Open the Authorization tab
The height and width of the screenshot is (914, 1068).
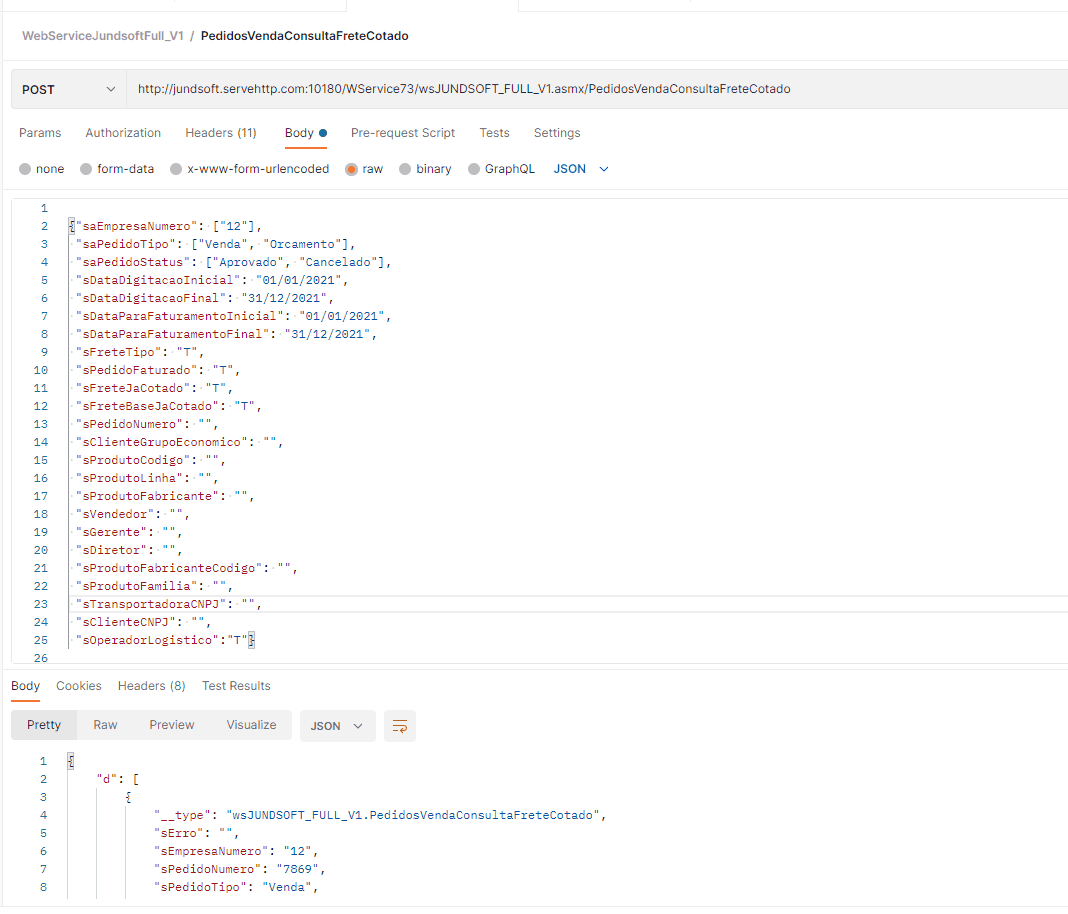point(123,133)
